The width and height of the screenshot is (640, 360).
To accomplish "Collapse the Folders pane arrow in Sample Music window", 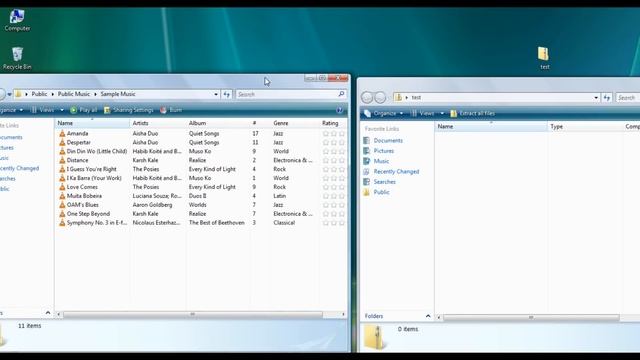I will (48, 313).
